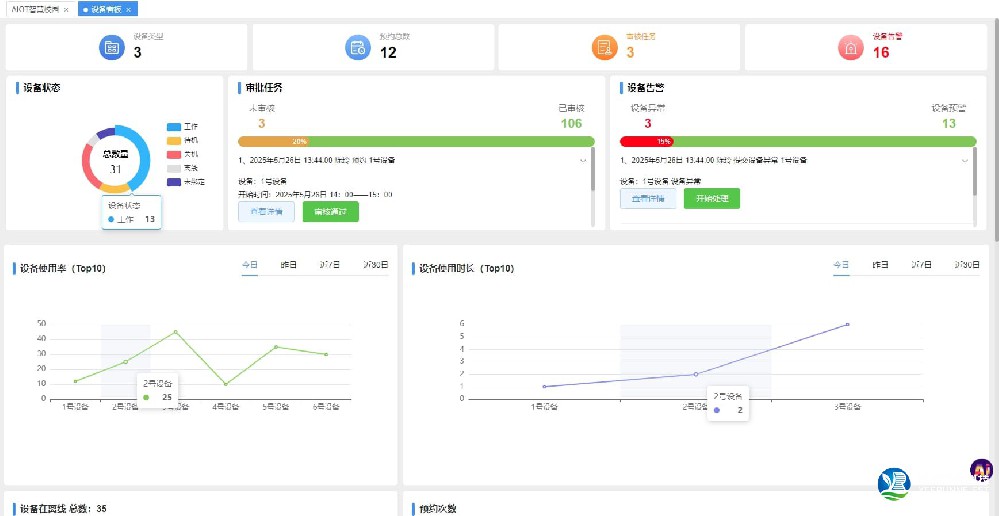The width and height of the screenshot is (999, 516).
Task: Click the green 开始处理 button in alarms
Action: pyautogui.click(x=711, y=198)
